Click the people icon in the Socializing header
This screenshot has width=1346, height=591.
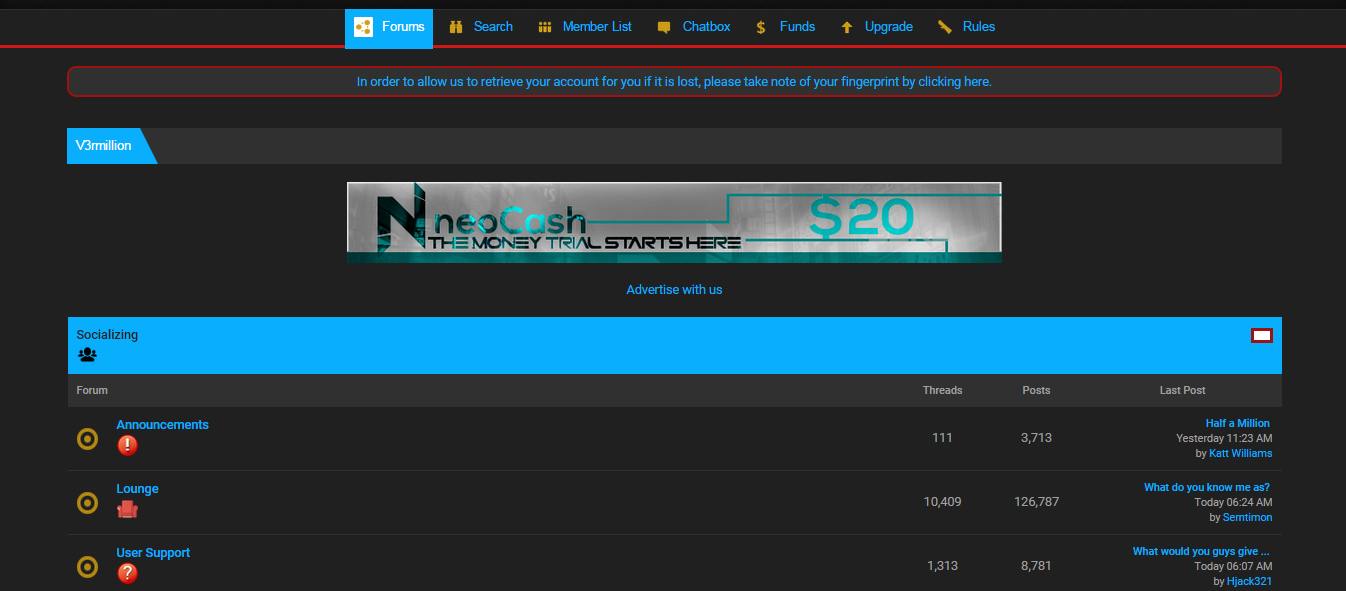(87, 355)
